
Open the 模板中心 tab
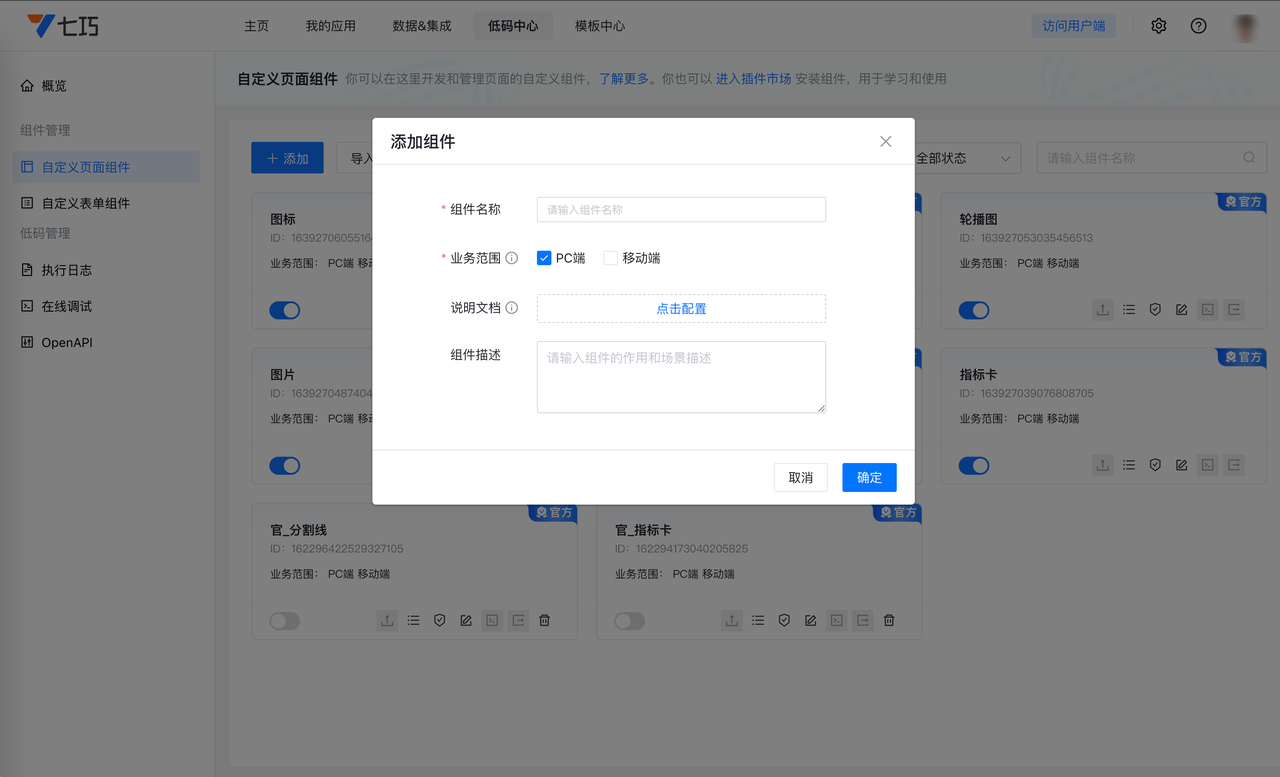coord(600,26)
